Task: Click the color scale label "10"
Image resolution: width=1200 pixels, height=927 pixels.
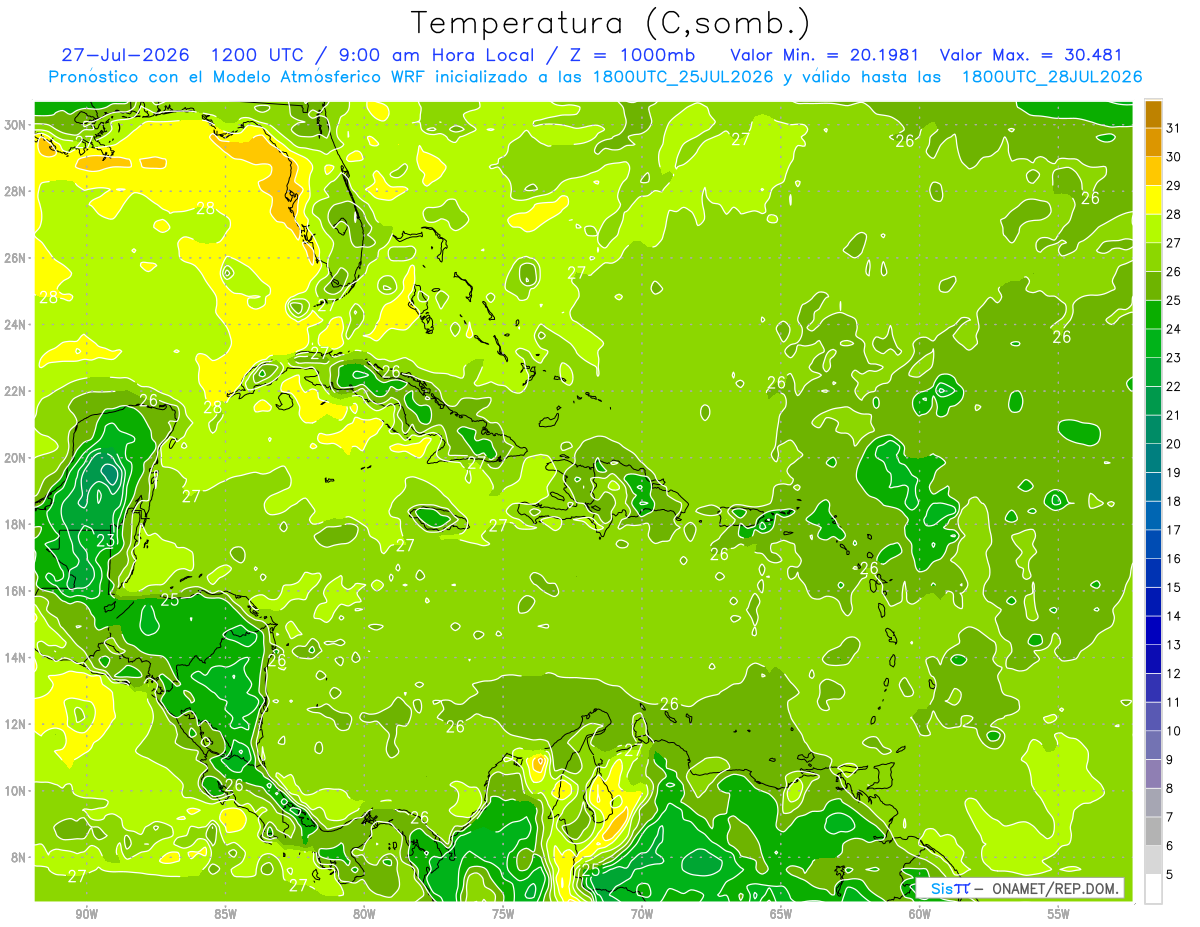Action: [x=1173, y=731]
